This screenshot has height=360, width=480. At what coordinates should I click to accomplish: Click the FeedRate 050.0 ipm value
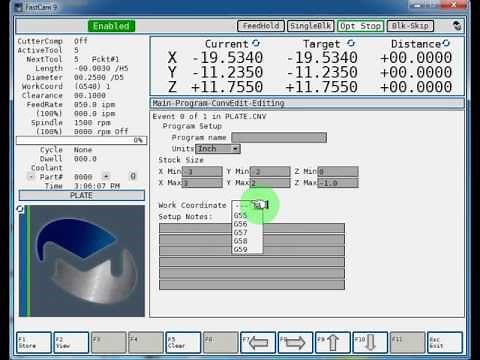coord(94,104)
